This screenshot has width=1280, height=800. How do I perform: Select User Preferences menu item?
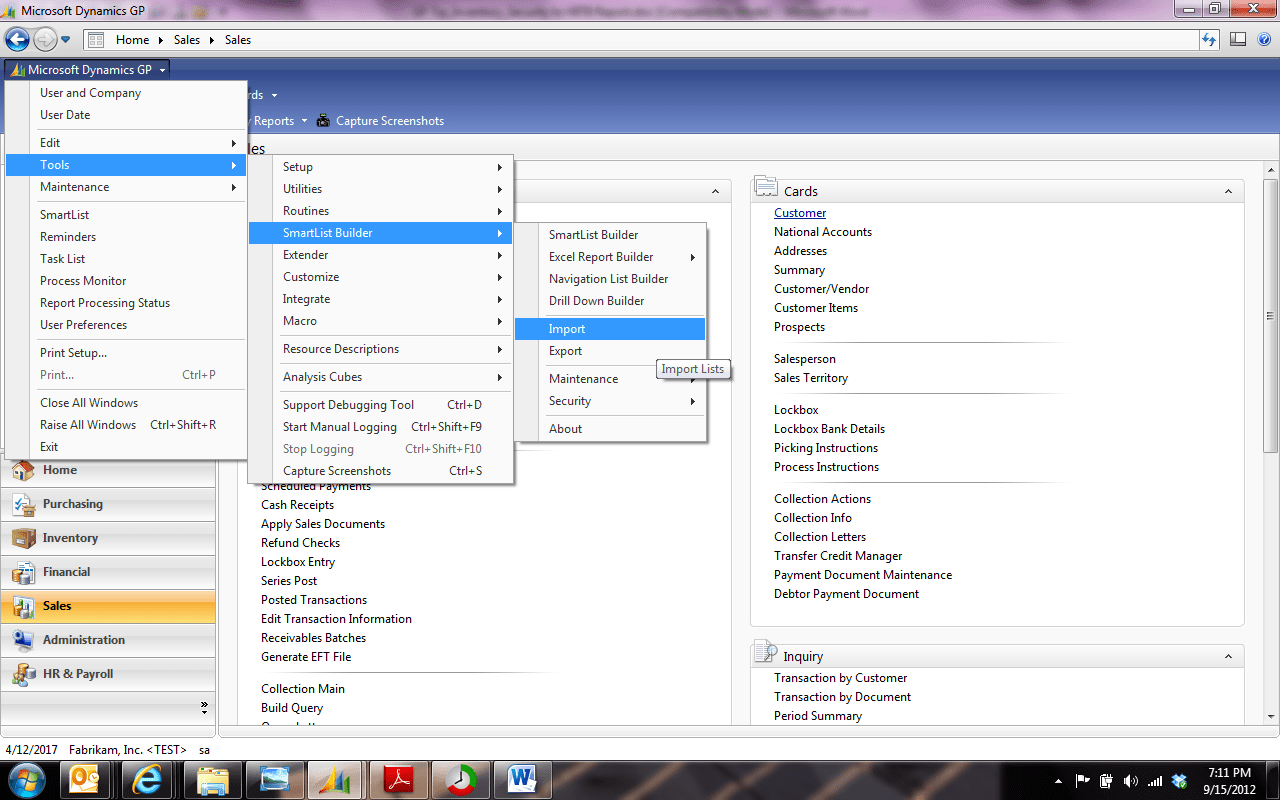click(126, 325)
